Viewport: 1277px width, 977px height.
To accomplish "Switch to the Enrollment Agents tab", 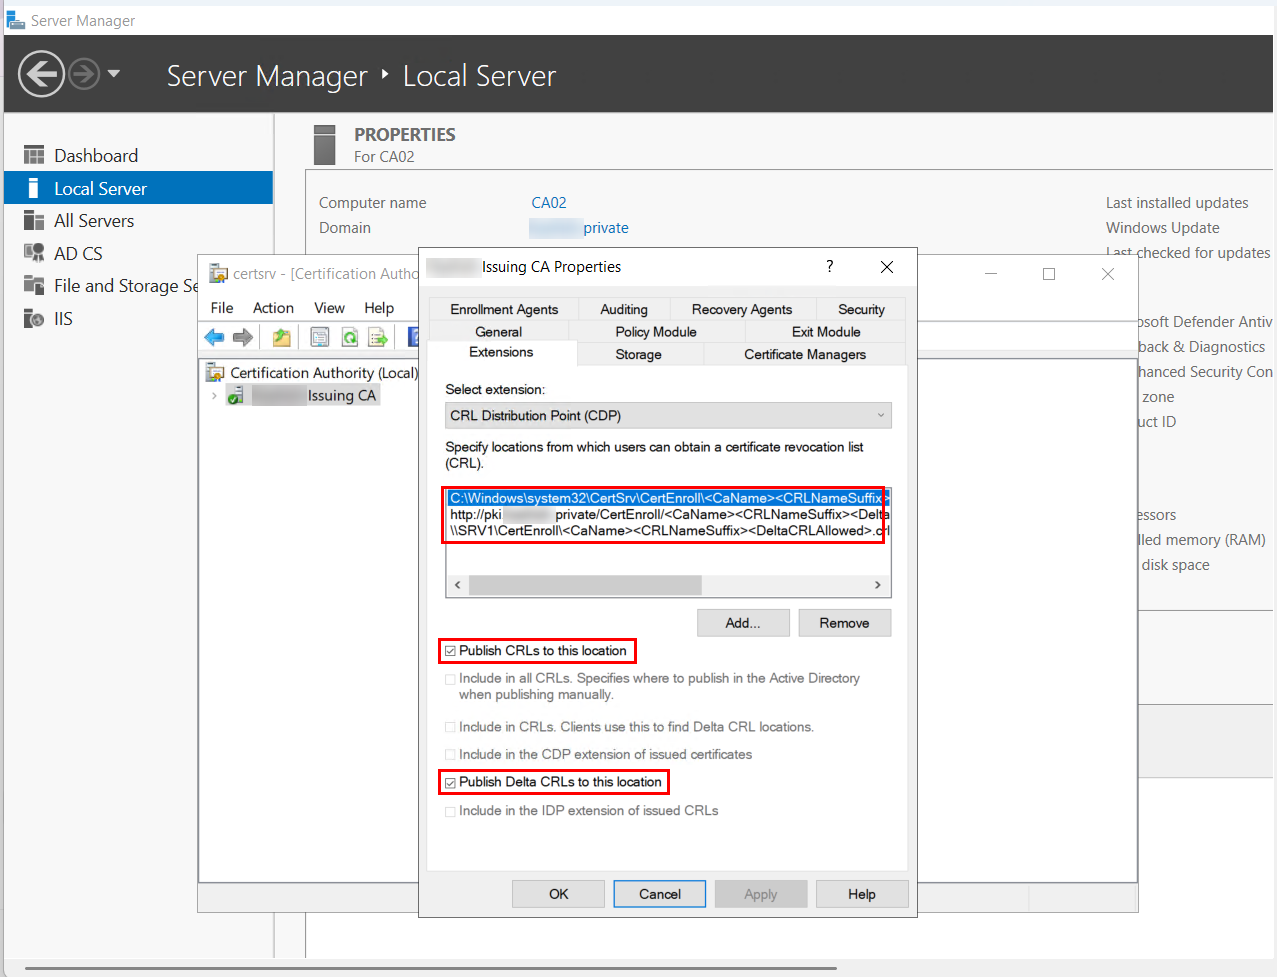I will click(x=504, y=309).
